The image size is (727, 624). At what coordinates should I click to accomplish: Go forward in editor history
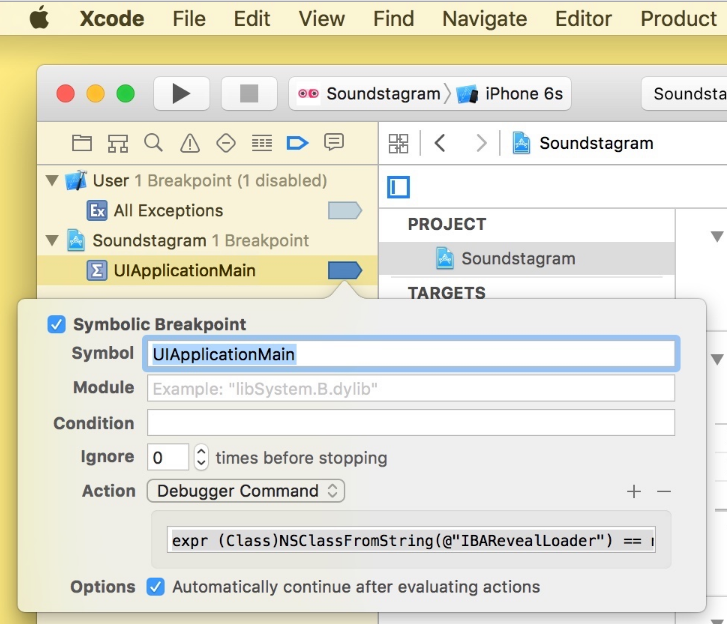482,143
